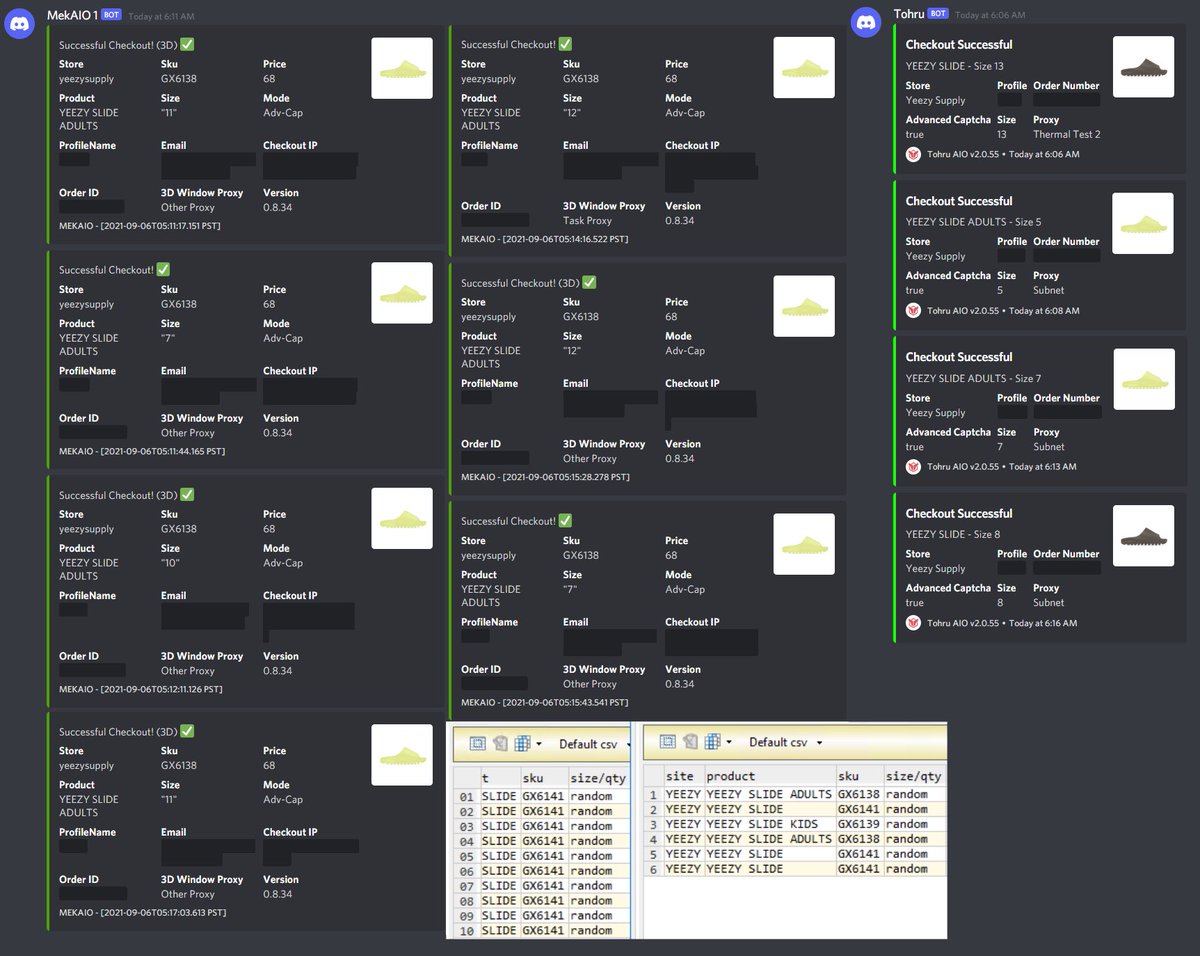Click the grid table icon in left CSV window
Image resolution: width=1200 pixels, height=956 pixels.
pyautogui.click(x=522, y=743)
